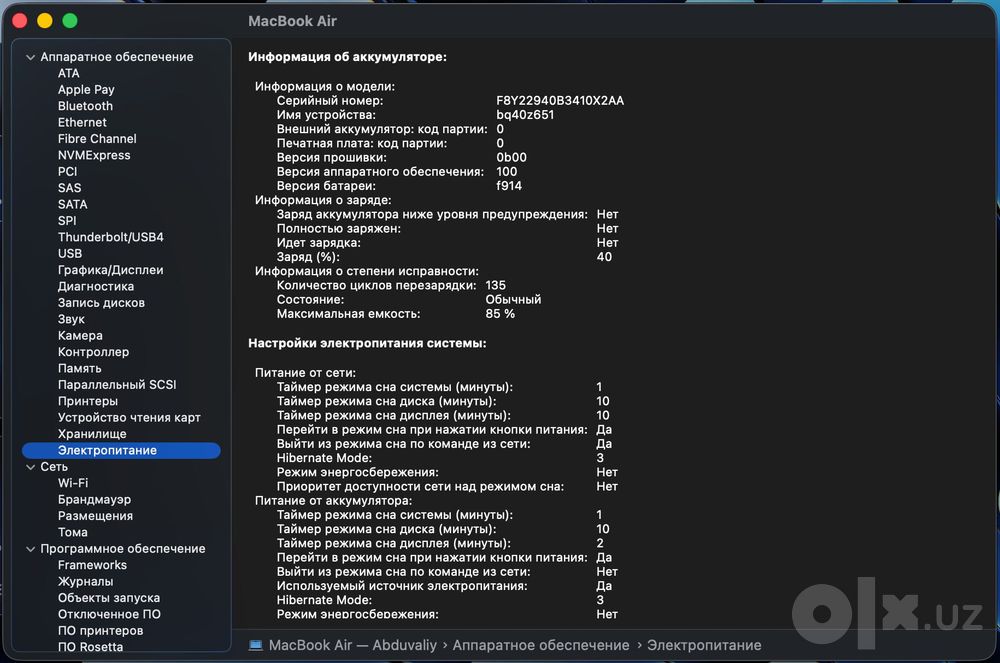Select SATA in the sidebar
Screen dimensions: 1000x663
(73, 205)
